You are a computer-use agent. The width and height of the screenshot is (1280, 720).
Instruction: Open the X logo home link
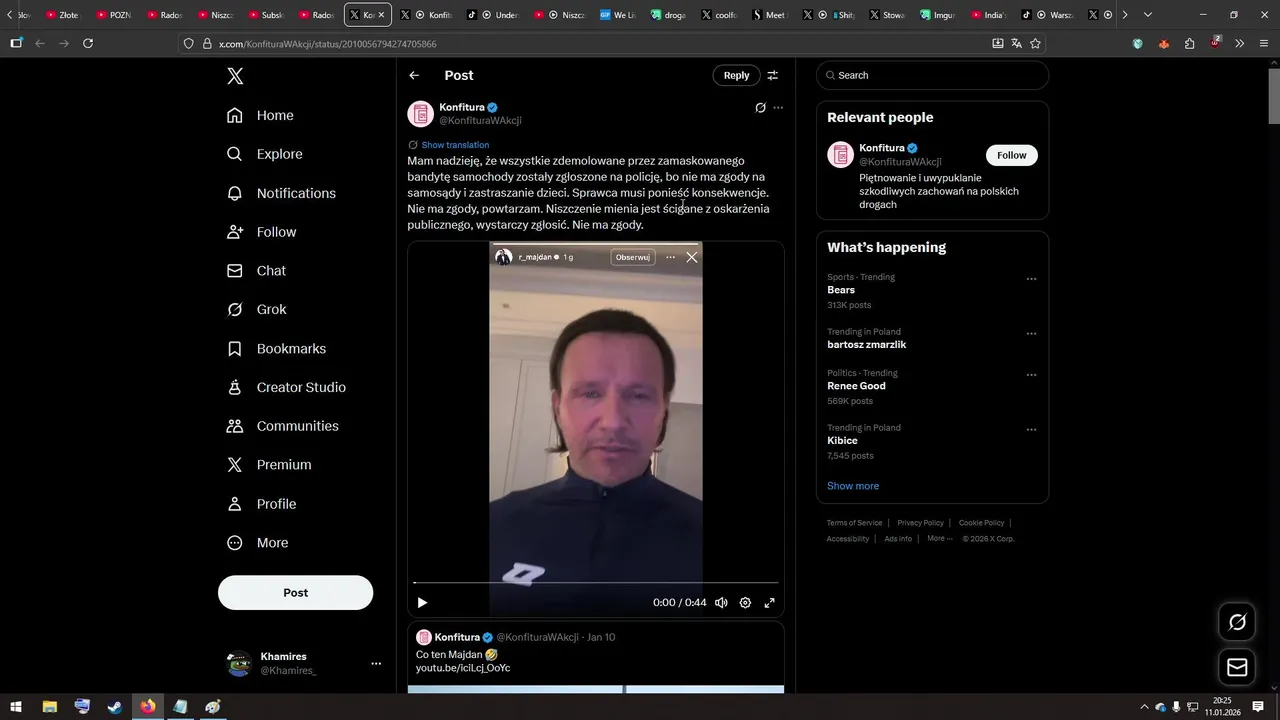click(235, 76)
